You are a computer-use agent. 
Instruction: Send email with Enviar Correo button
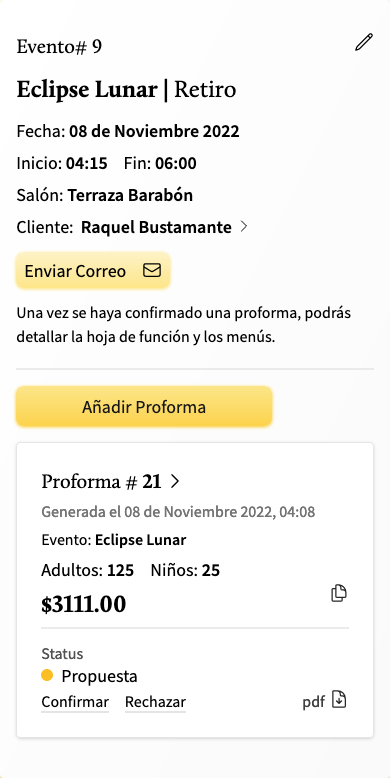coord(93,271)
